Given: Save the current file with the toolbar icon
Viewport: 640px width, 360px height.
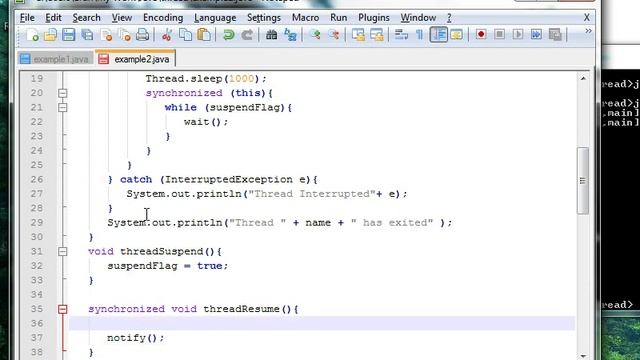Looking at the screenshot, I should (x=69, y=35).
